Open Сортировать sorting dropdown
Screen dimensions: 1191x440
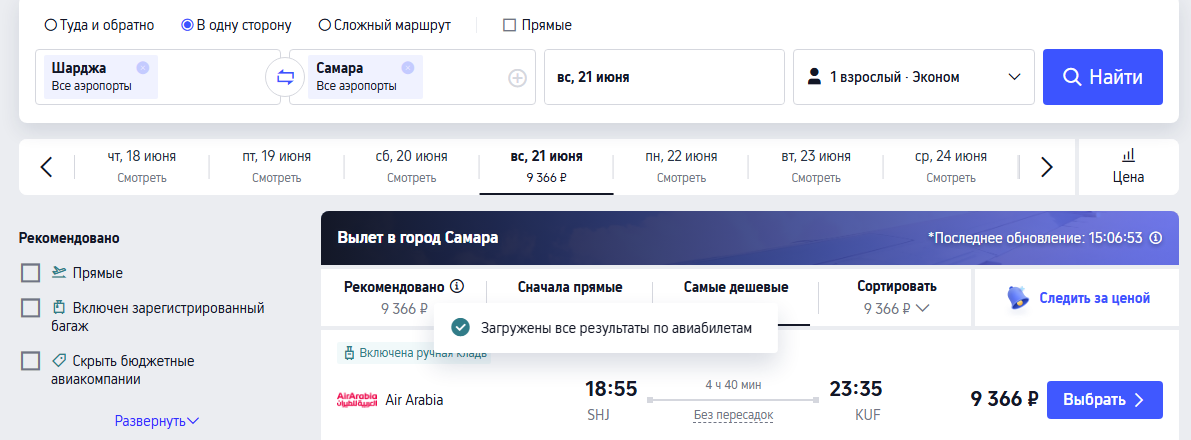click(x=896, y=297)
